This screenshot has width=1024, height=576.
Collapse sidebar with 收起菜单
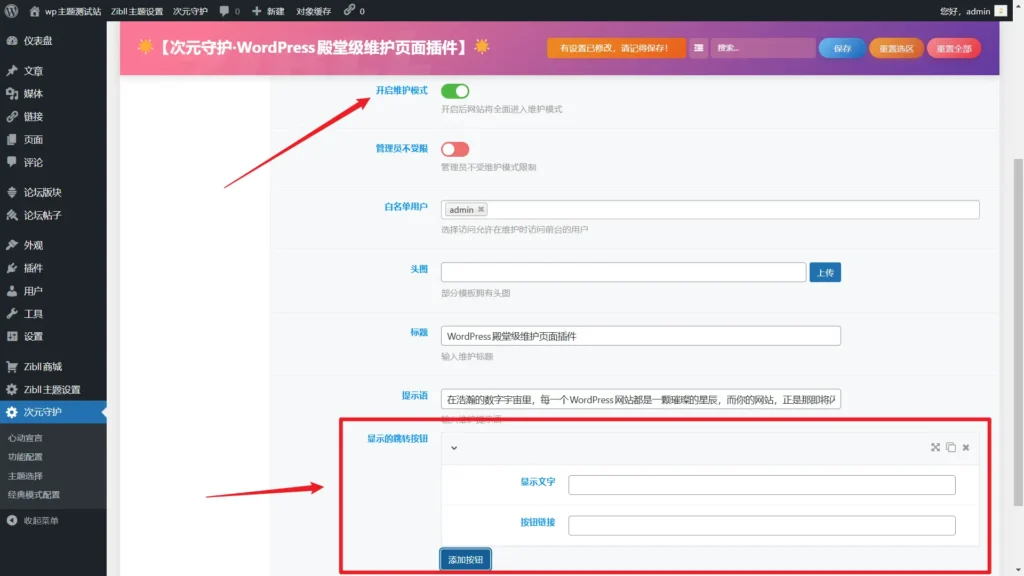coord(34,520)
